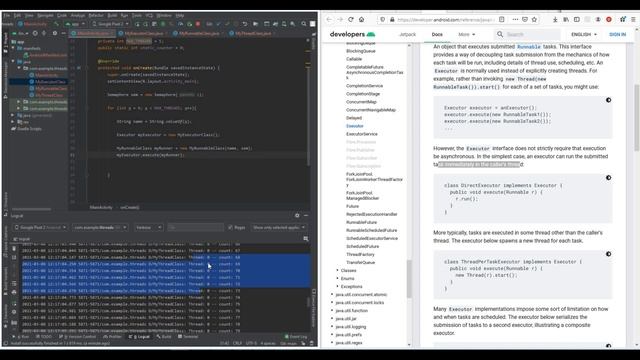640x360 pixels.
Task: Toggle dark theme on DirectExecutor code sample
Action: [608, 178]
